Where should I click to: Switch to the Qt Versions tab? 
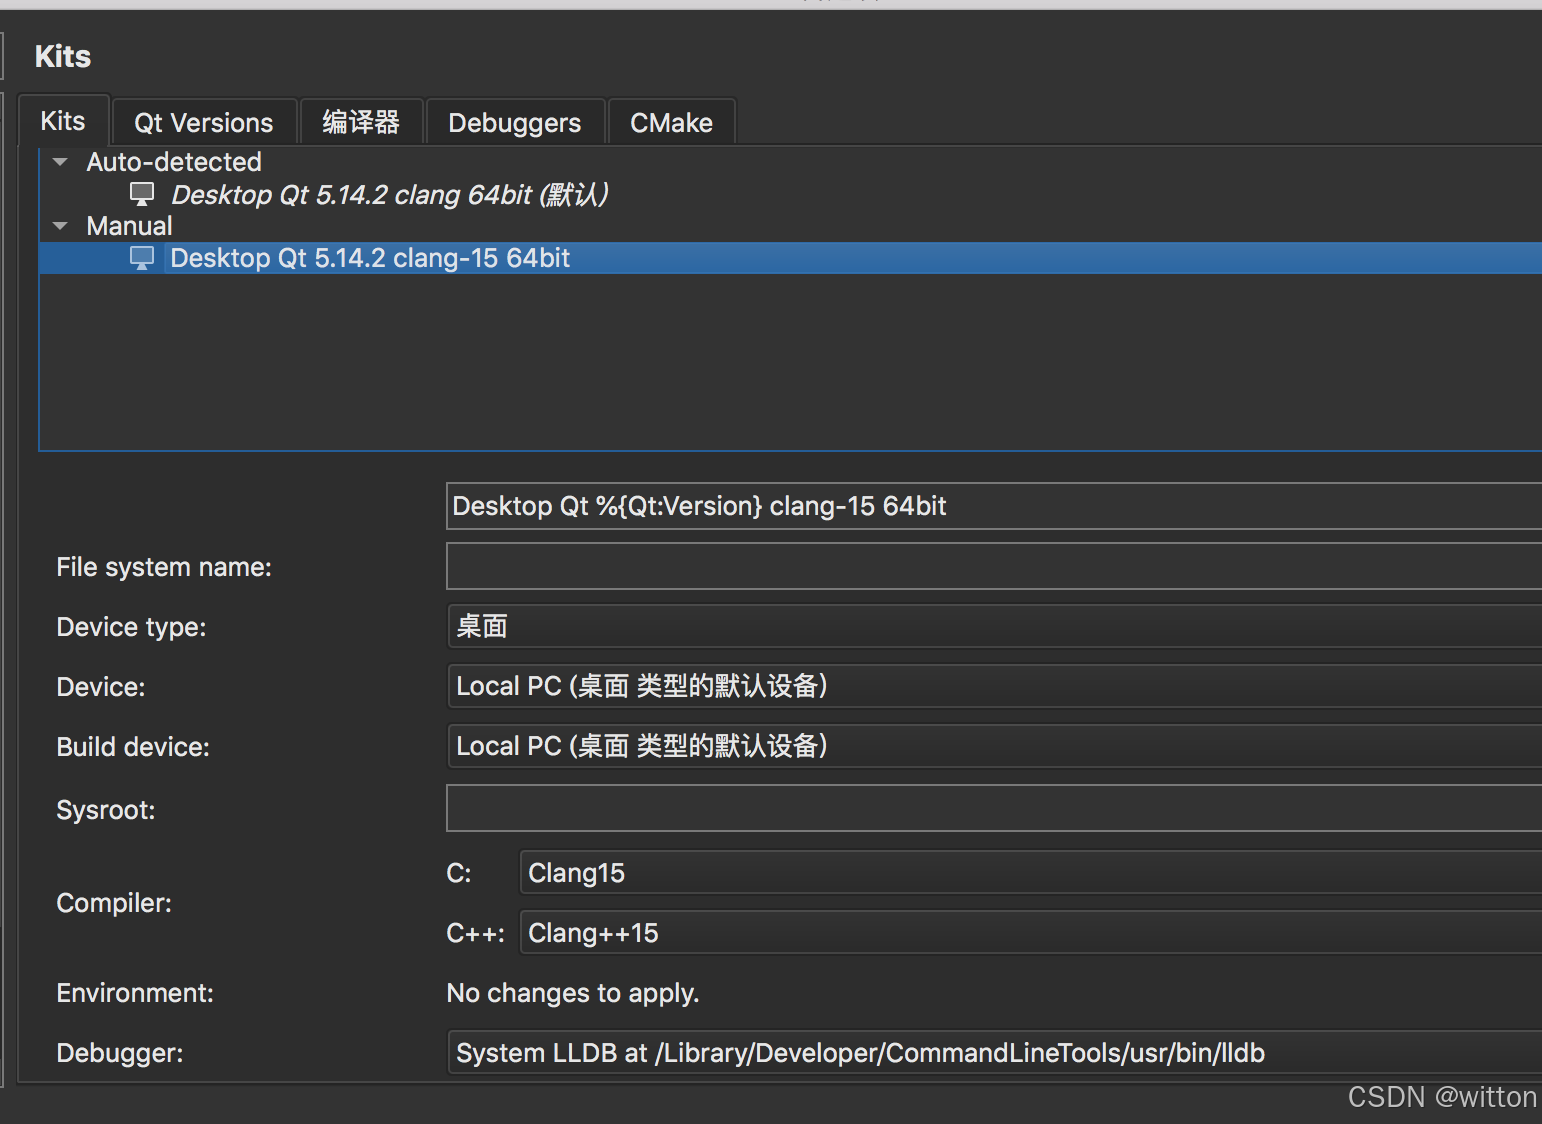(204, 123)
